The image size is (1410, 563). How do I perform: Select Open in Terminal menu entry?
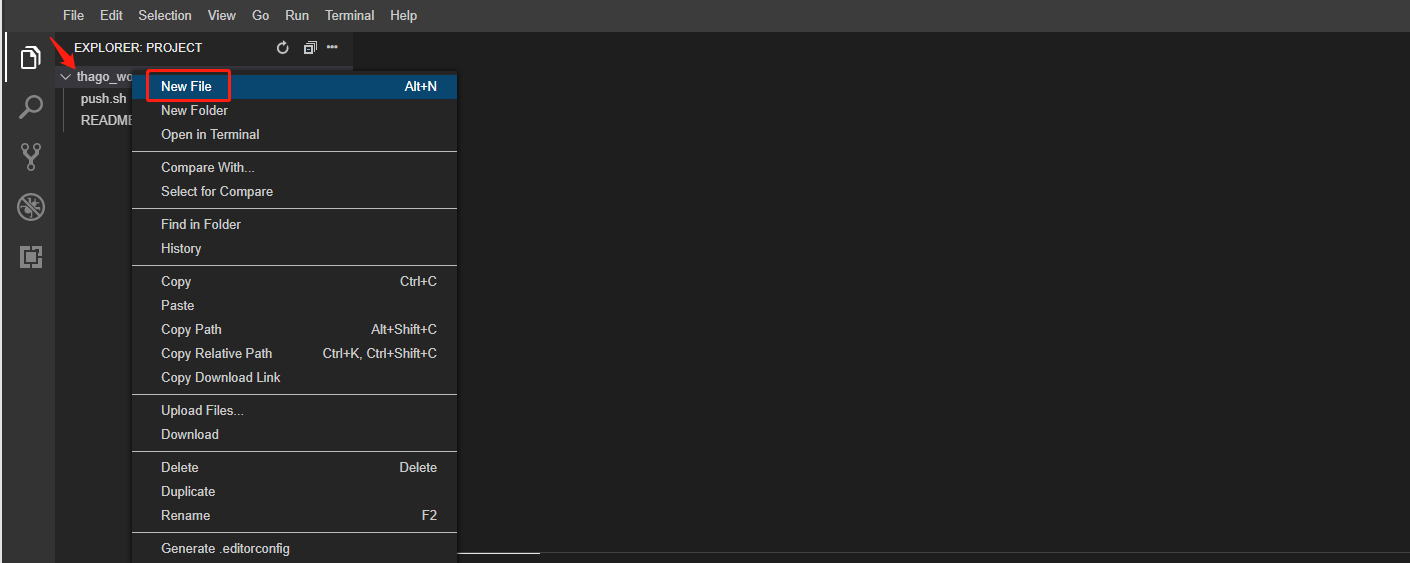(x=210, y=135)
